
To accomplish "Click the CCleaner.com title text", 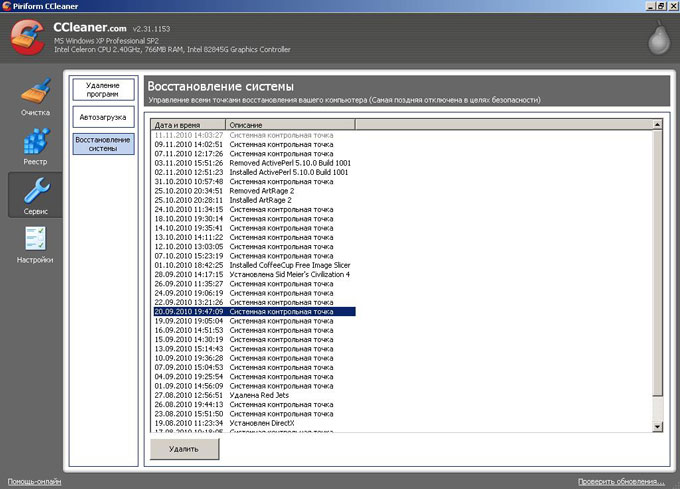I will point(90,27).
